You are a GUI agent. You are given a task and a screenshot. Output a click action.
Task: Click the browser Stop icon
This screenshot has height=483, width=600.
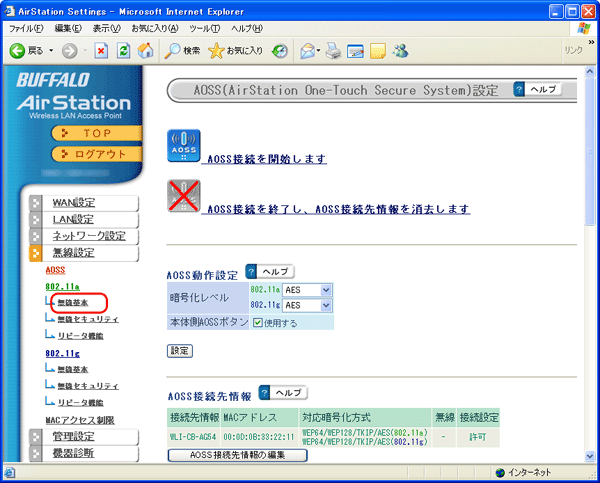point(101,50)
